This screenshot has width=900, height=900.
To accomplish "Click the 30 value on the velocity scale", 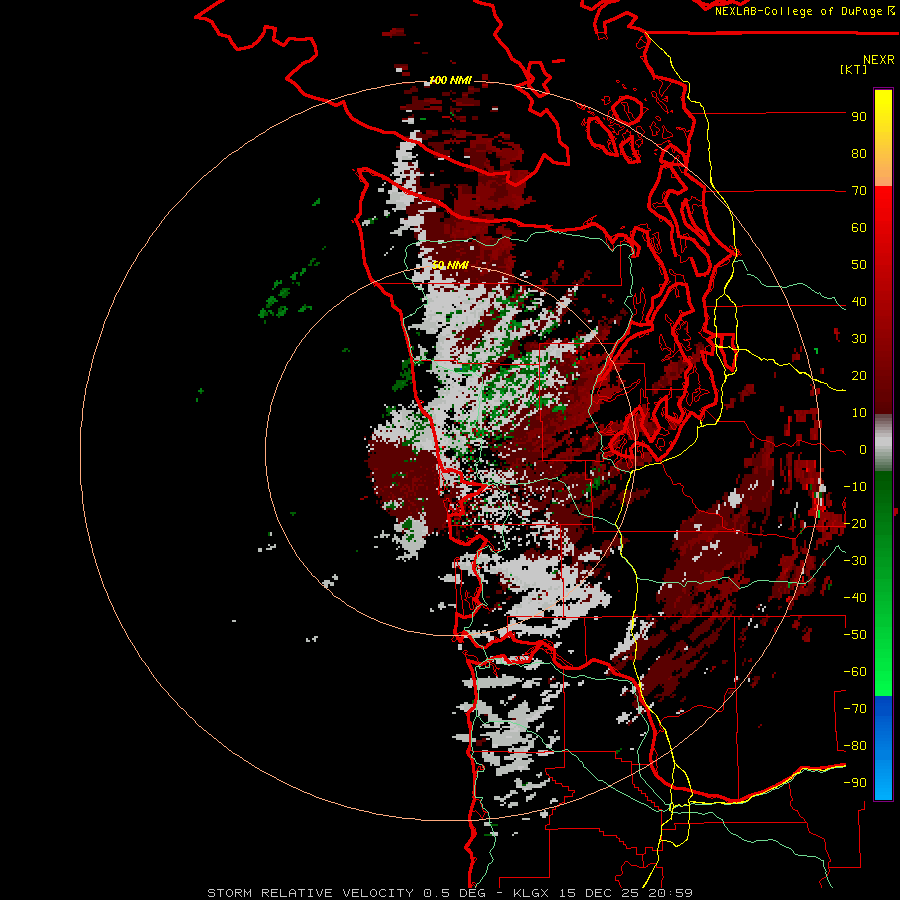I will (x=859, y=339).
